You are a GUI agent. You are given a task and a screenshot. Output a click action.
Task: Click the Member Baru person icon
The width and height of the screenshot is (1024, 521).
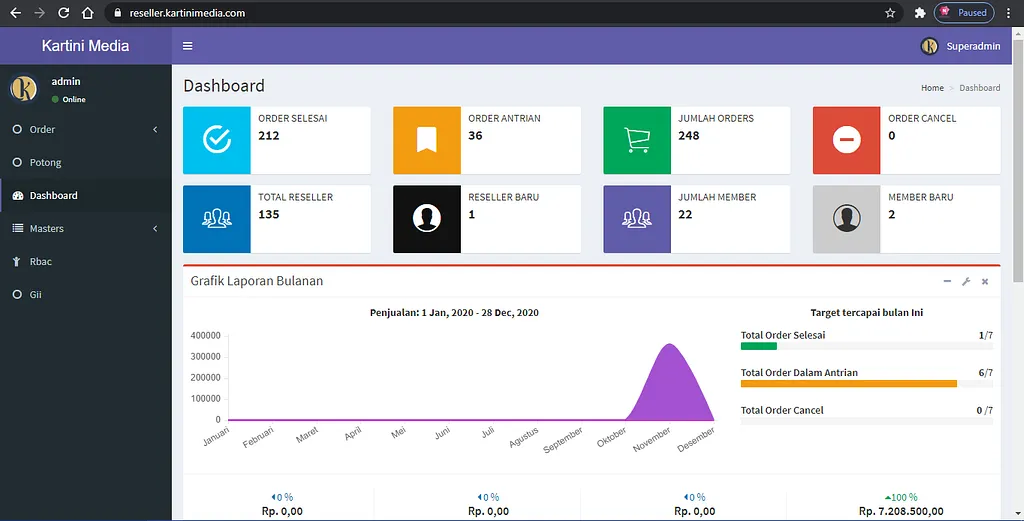846,219
